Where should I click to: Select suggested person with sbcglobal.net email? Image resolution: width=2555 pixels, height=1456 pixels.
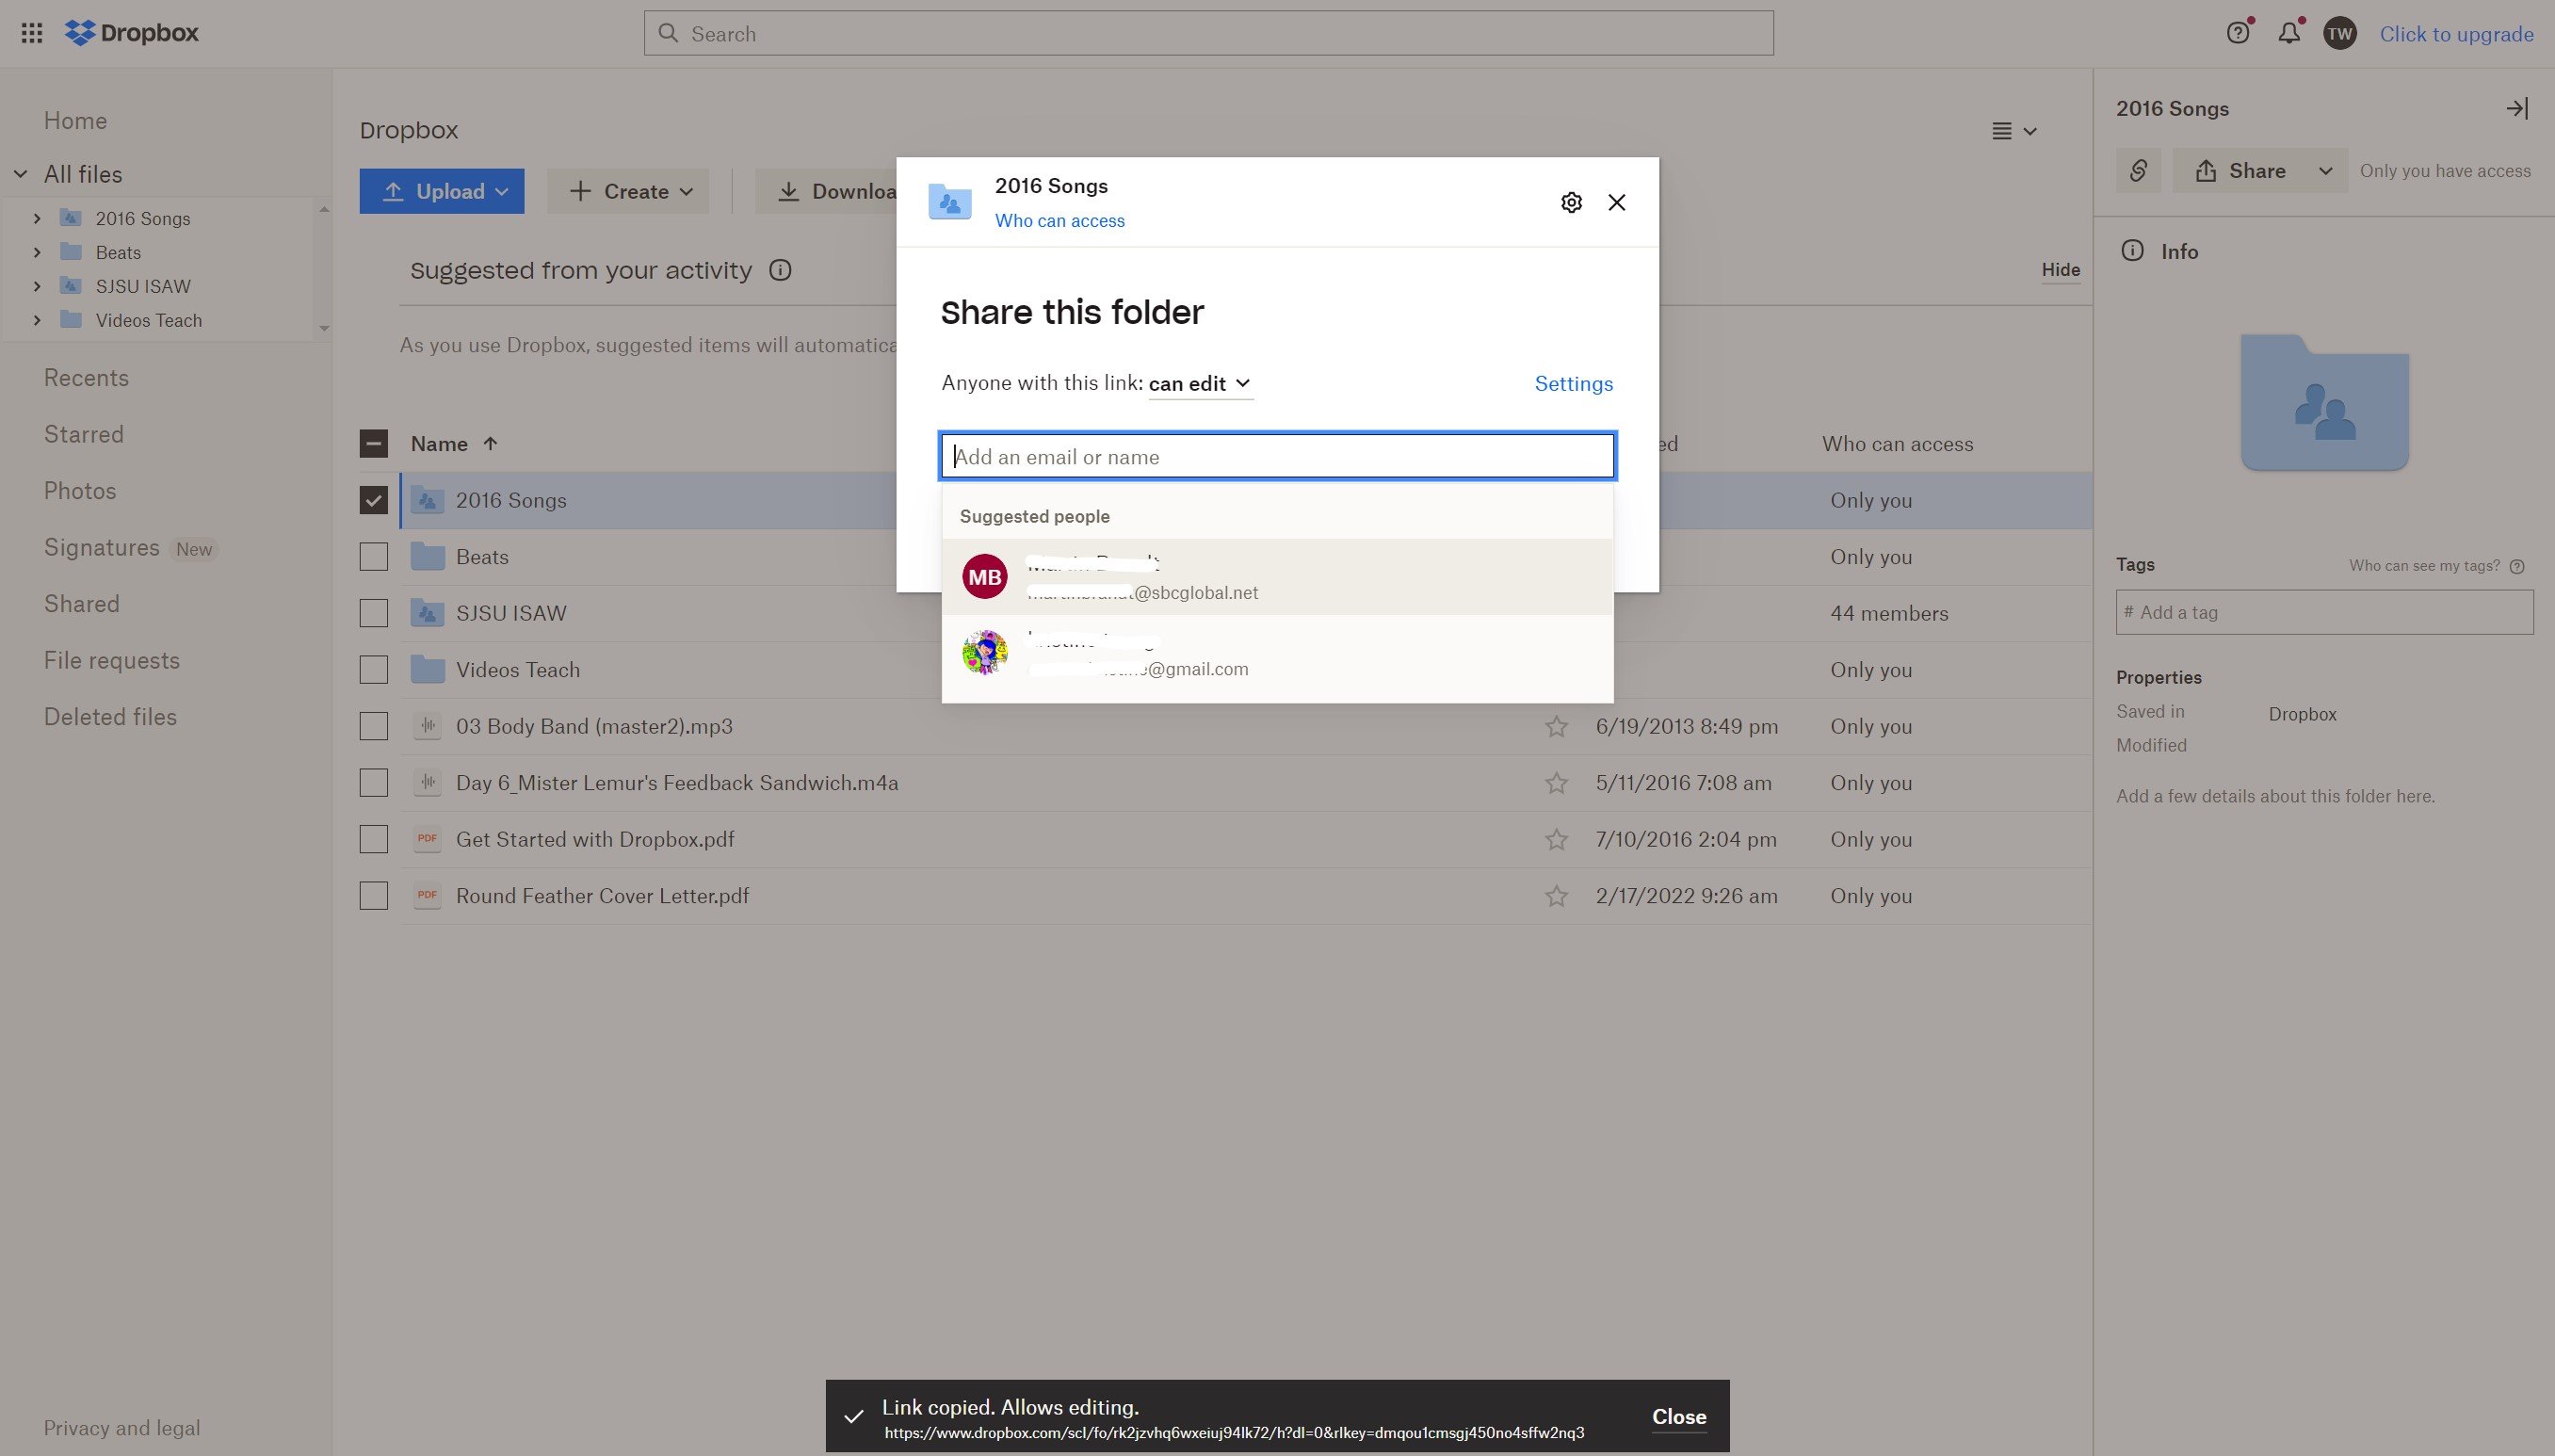[1277, 575]
